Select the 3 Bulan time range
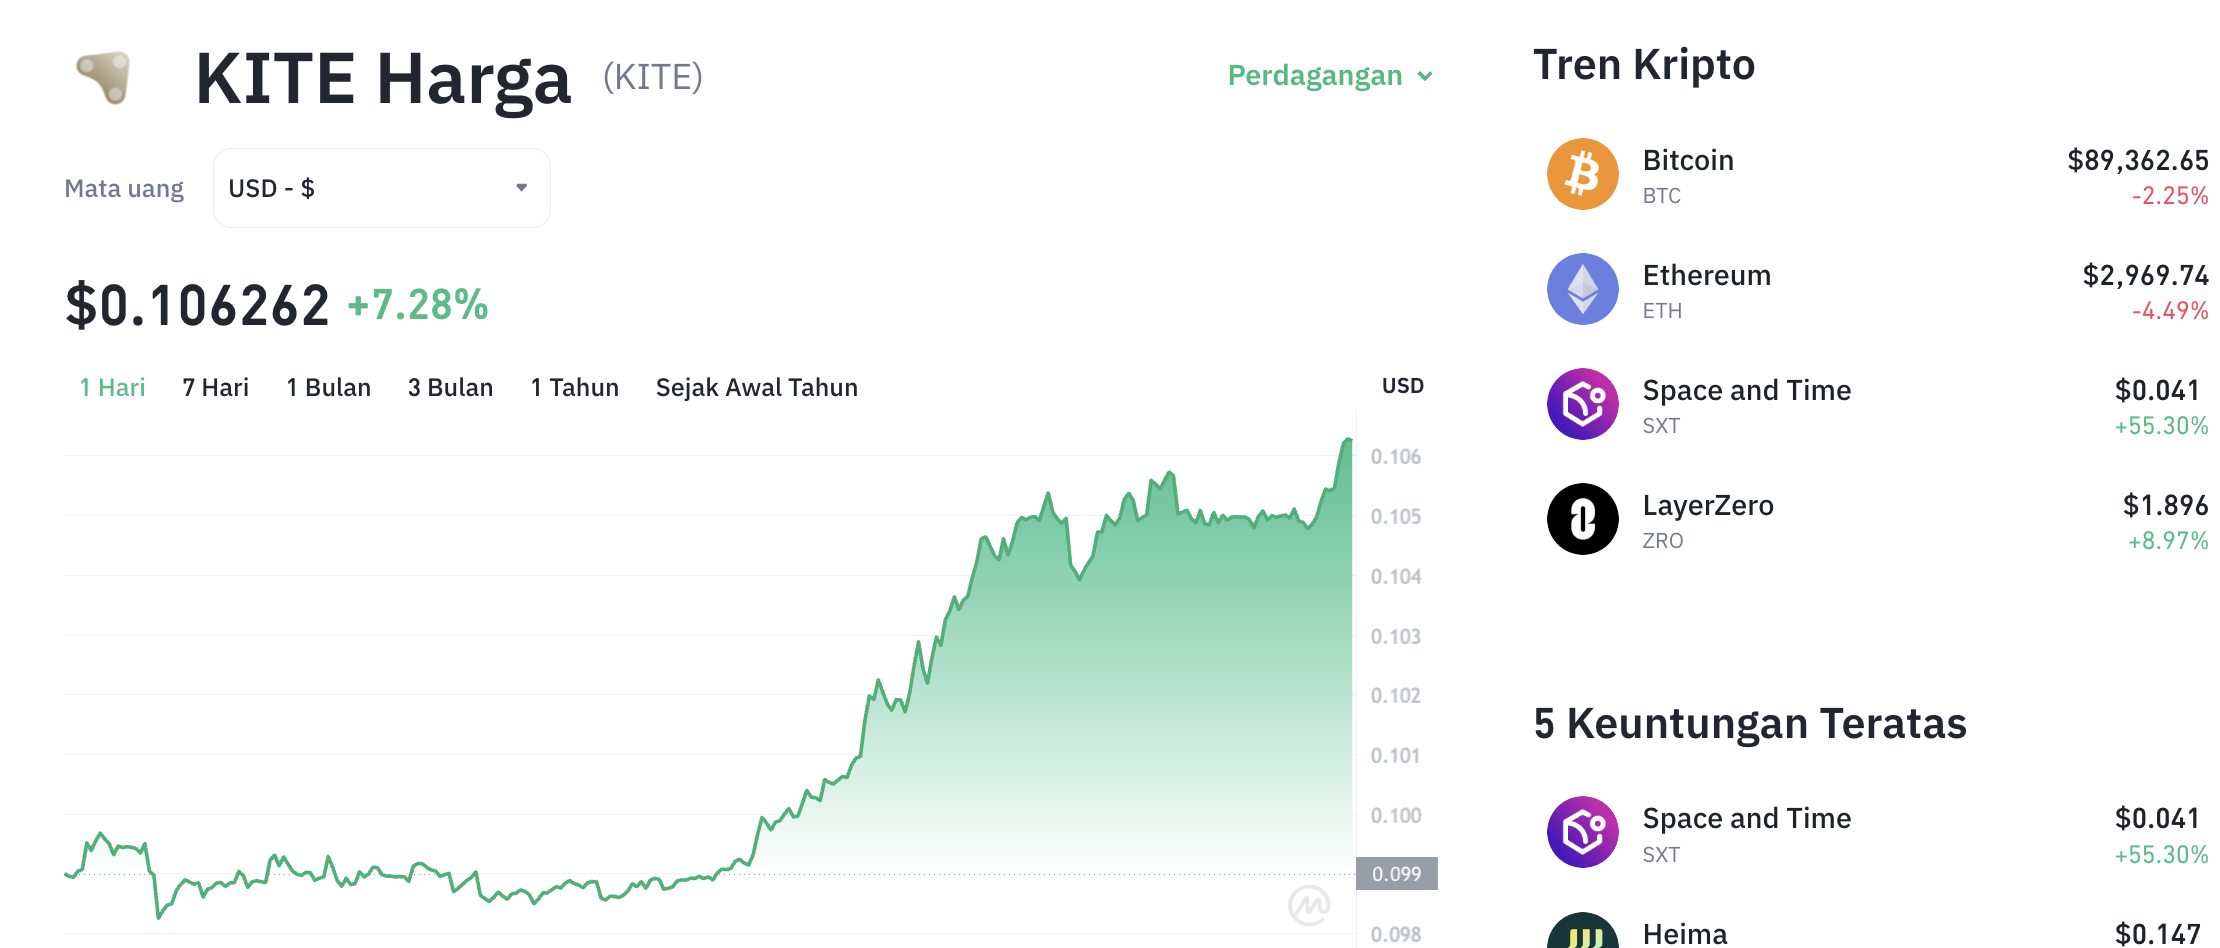Screen dimensions: 2220x948 point(450,388)
